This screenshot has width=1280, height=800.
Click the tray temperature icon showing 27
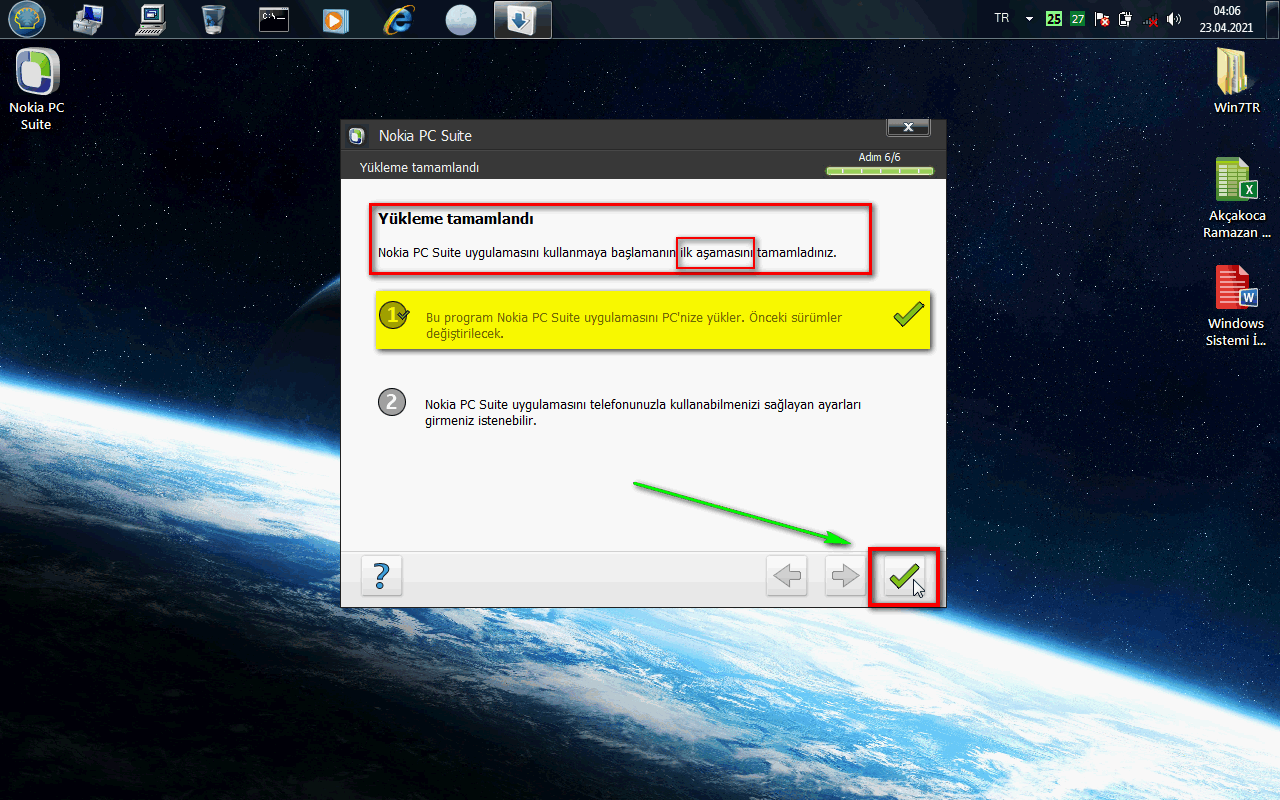[x=1077, y=19]
